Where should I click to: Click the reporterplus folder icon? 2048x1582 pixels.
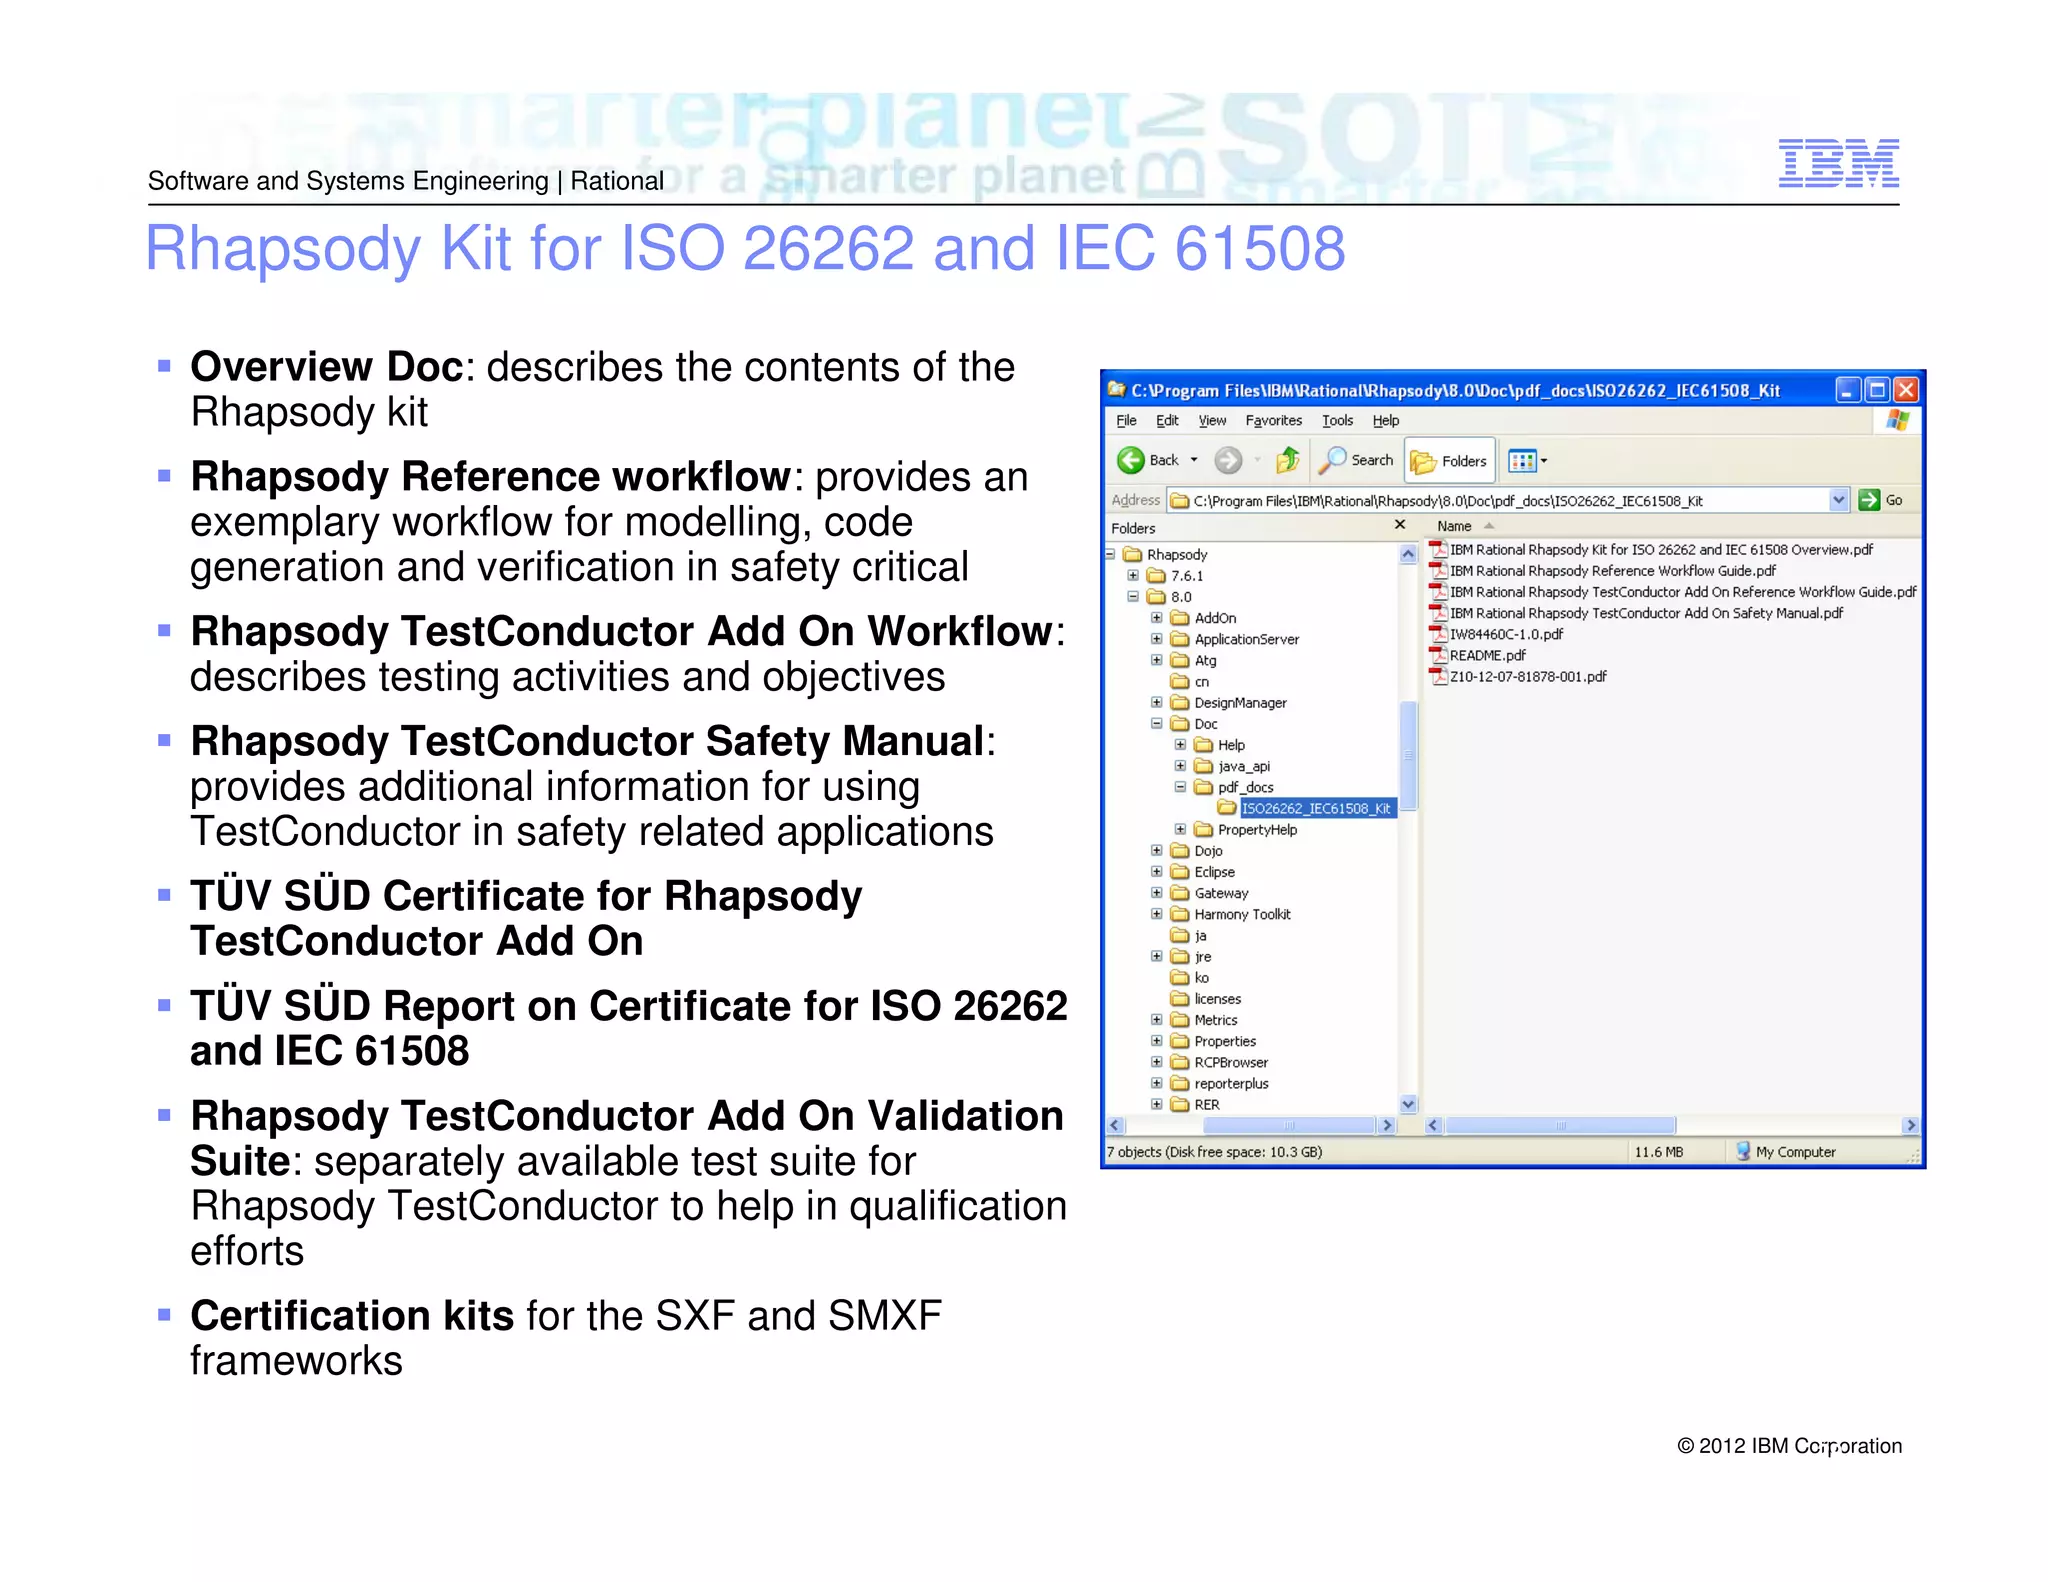[1180, 1083]
